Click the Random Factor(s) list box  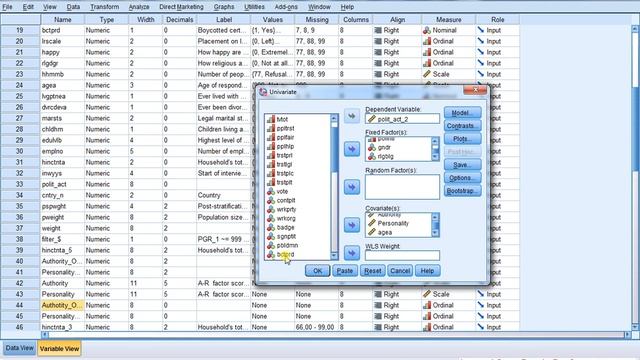click(x=402, y=187)
